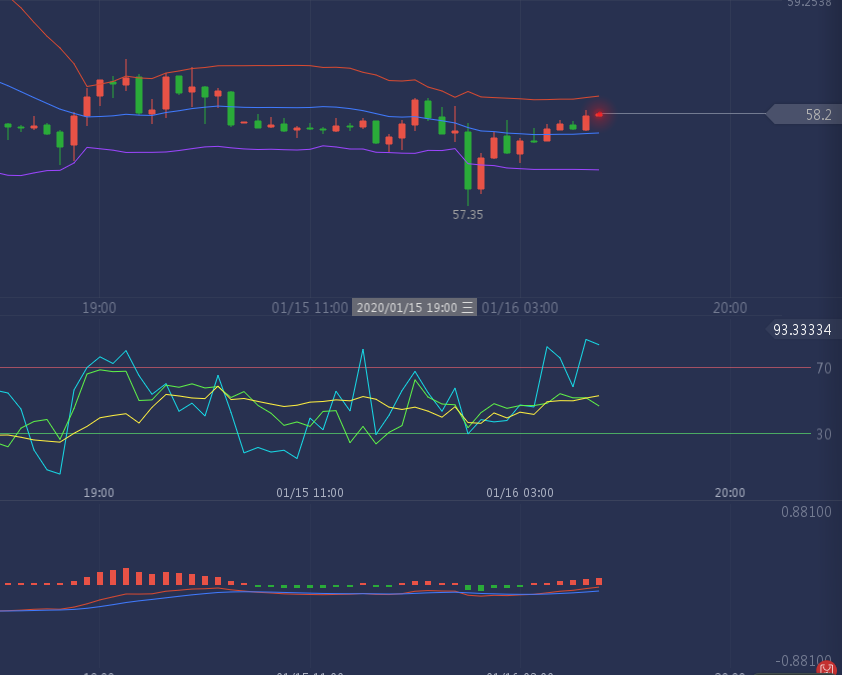Select the tall green candlestick above 57.35
Screen dimensions: 842x675
coord(467,160)
